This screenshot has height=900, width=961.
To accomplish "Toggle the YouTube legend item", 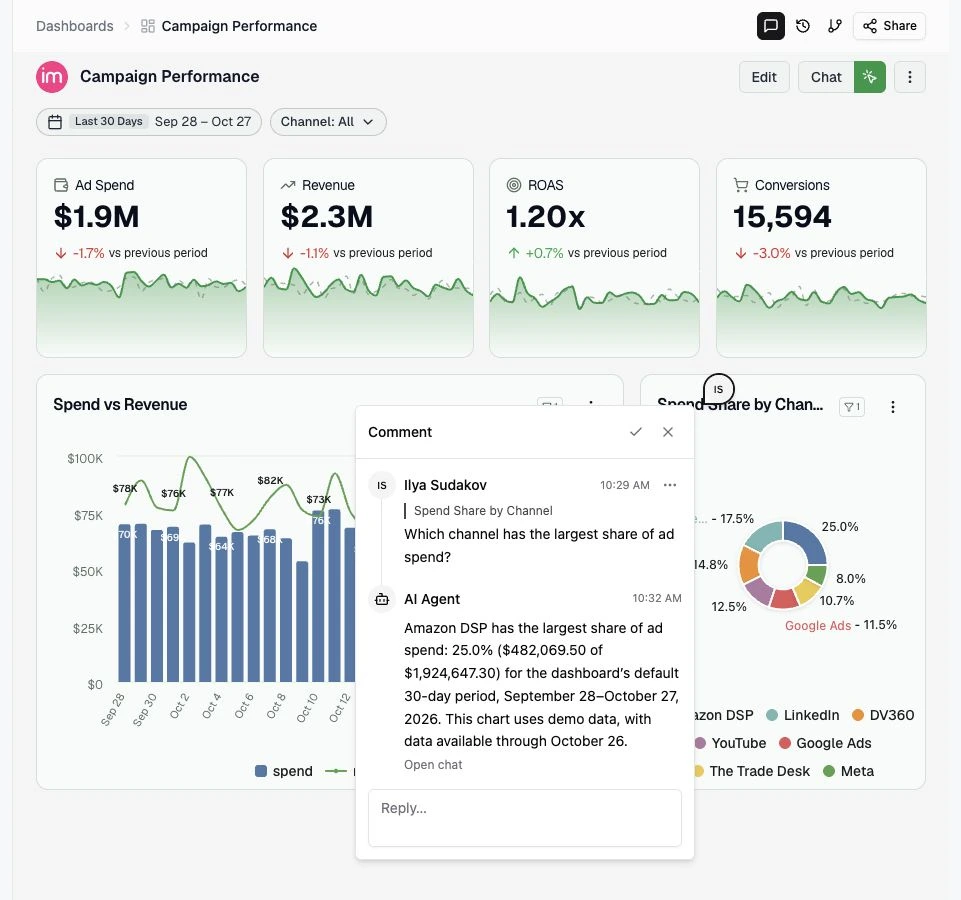I will pyautogui.click(x=730, y=743).
